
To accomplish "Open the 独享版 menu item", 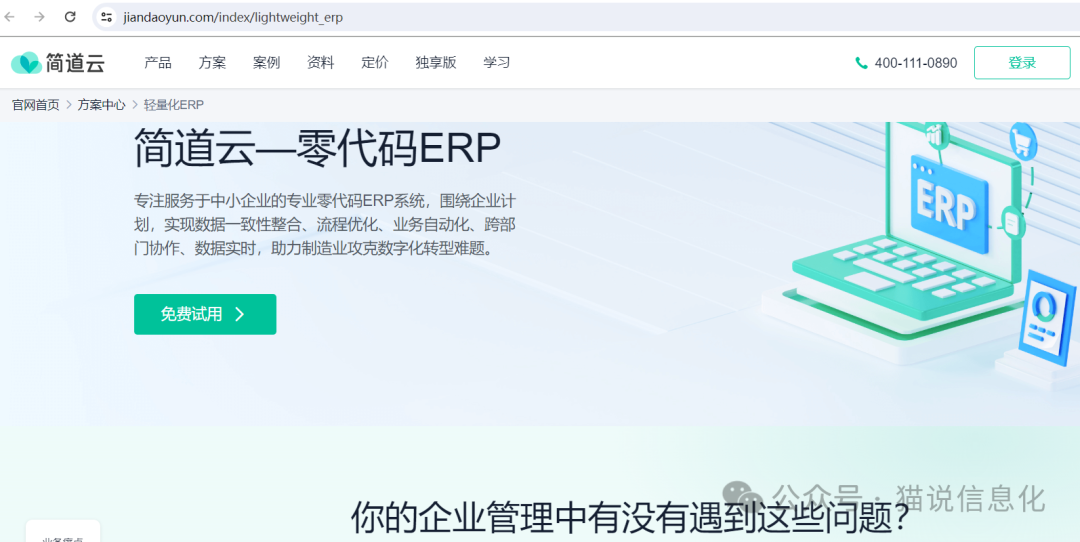I will click(436, 63).
